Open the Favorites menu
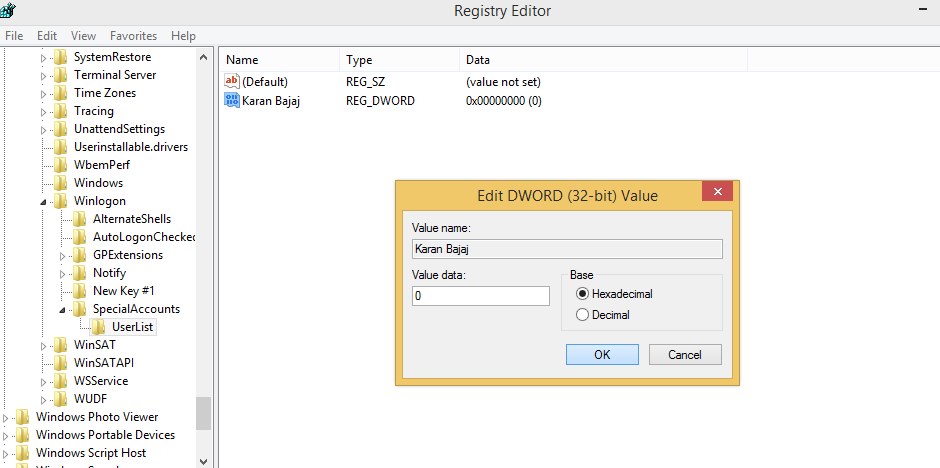The width and height of the screenshot is (940, 468). coord(133,36)
